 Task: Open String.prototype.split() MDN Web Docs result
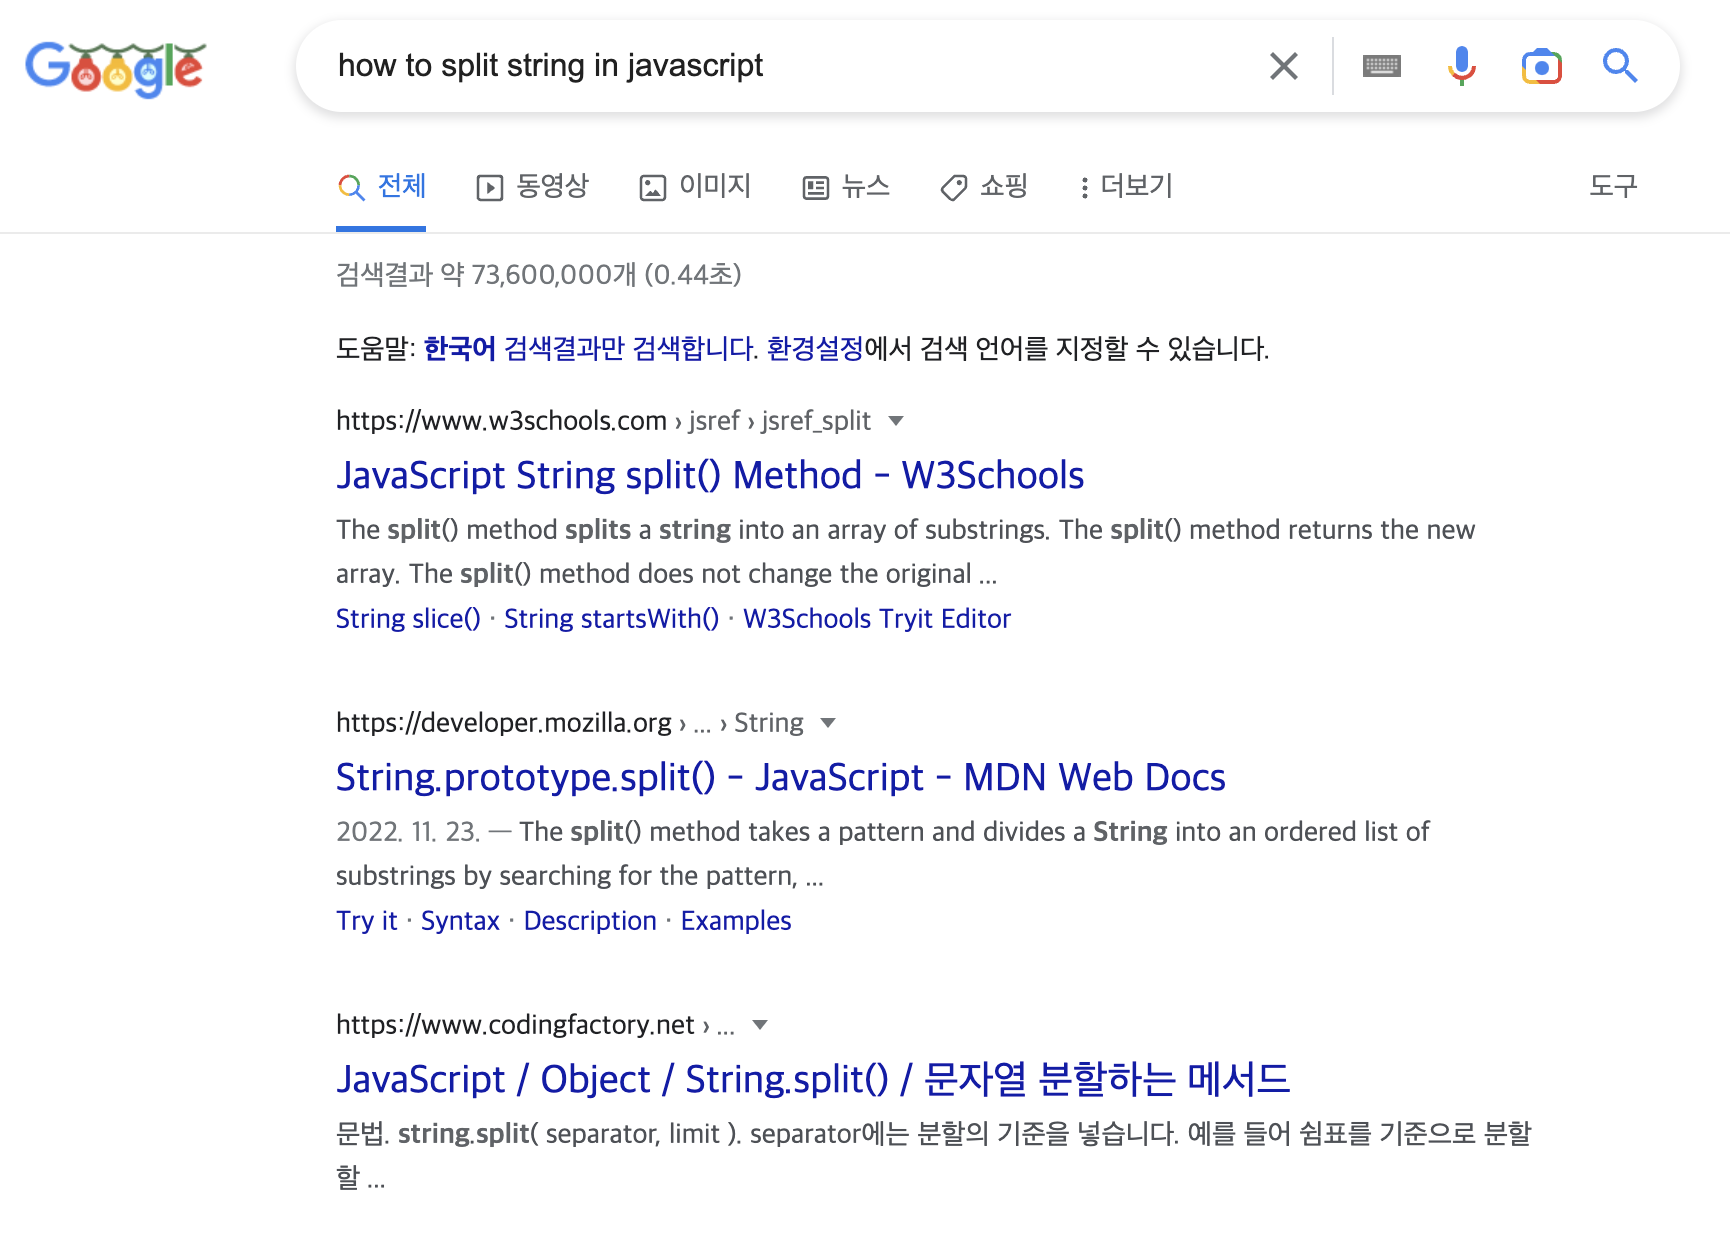[781, 777]
